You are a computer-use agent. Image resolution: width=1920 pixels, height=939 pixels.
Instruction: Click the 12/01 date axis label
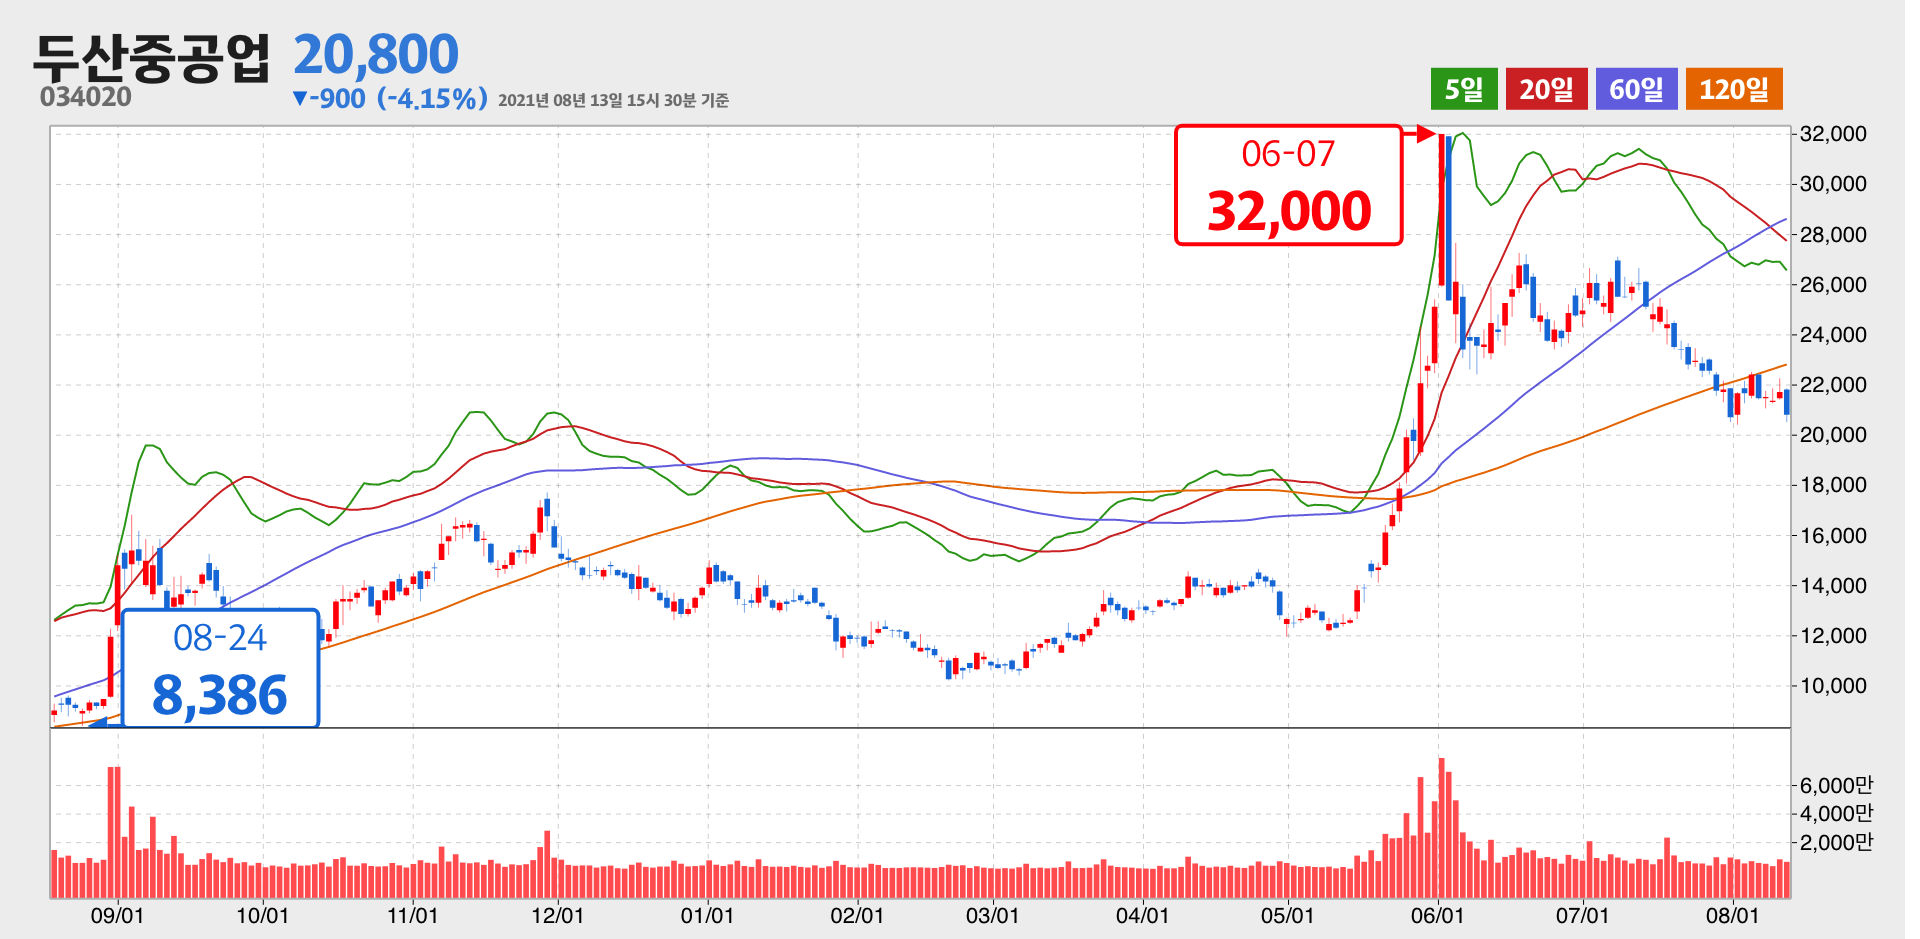557,915
